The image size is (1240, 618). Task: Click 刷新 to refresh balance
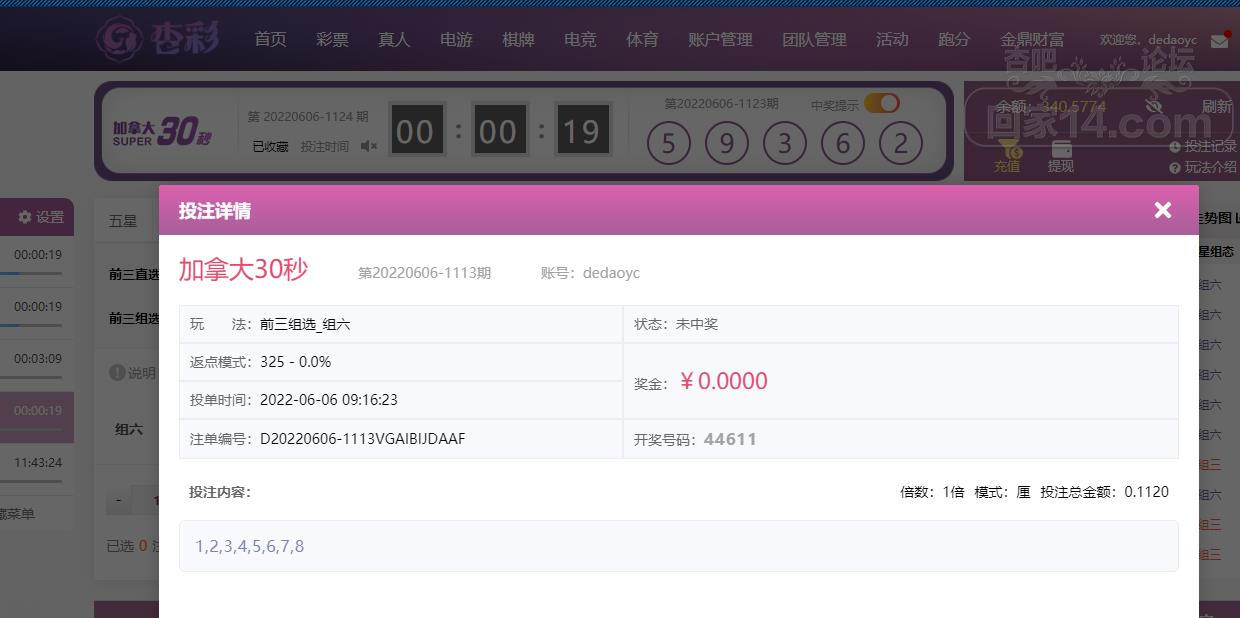click(1216, 106)
